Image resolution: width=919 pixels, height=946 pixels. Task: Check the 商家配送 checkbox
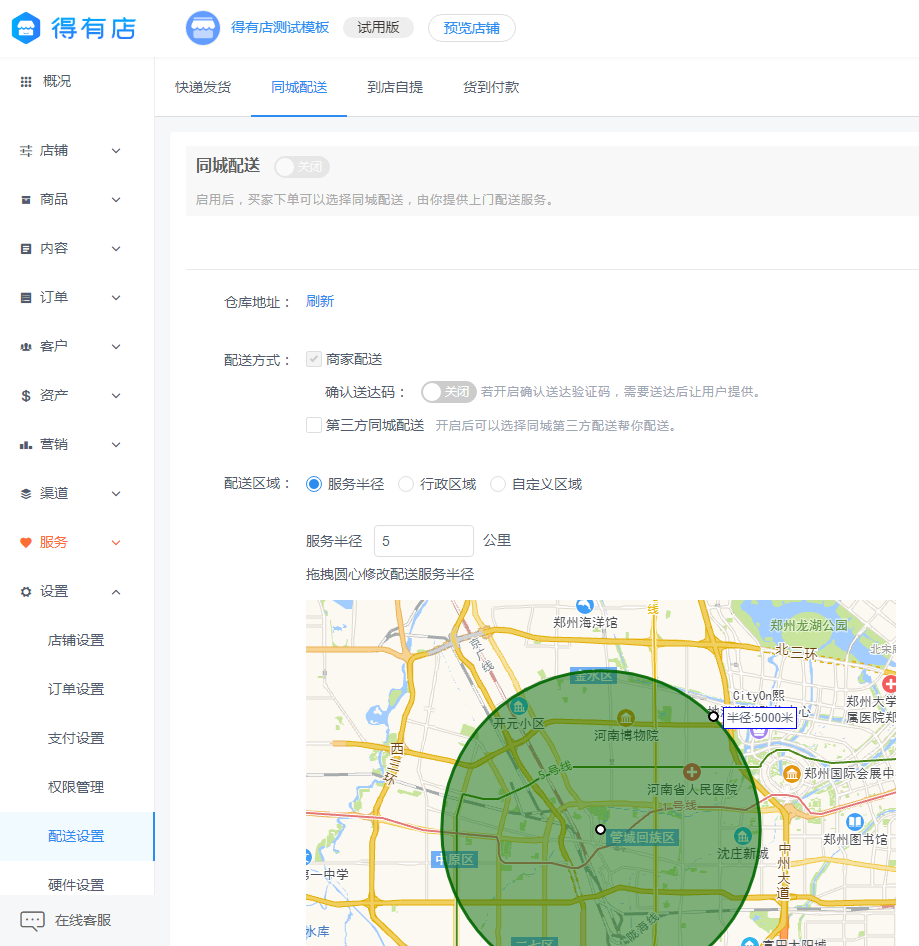[314, 360]
